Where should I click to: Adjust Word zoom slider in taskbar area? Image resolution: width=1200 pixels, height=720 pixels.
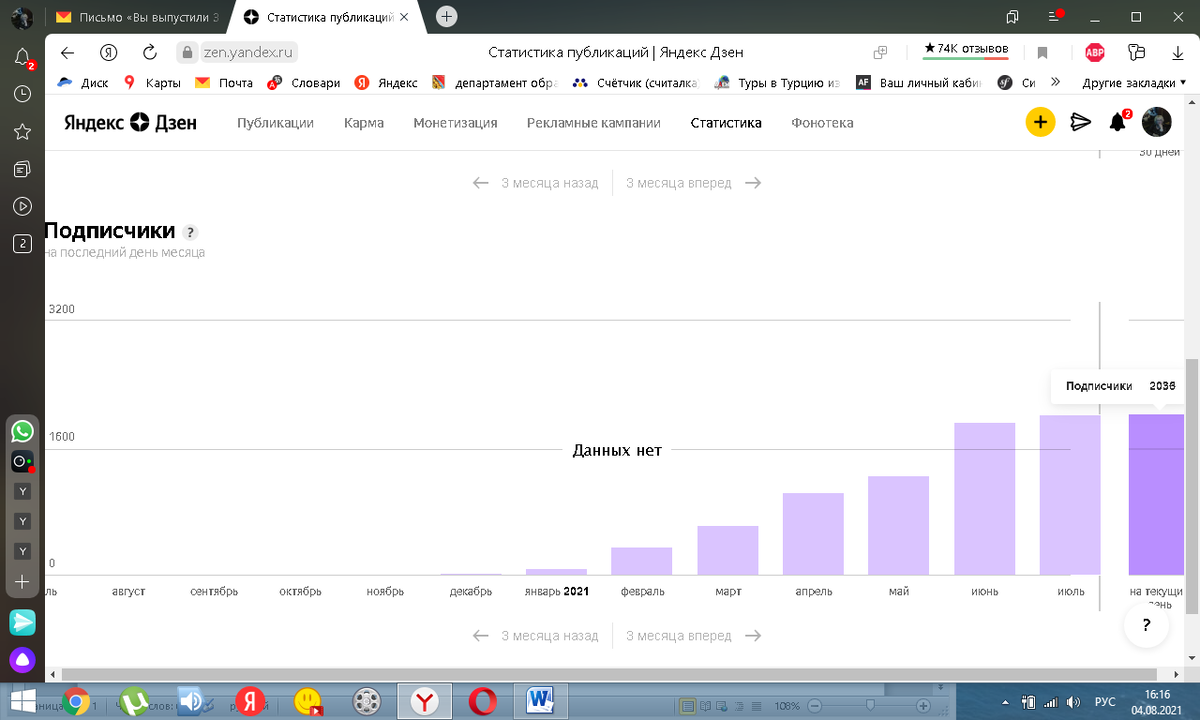coord(870,706)
